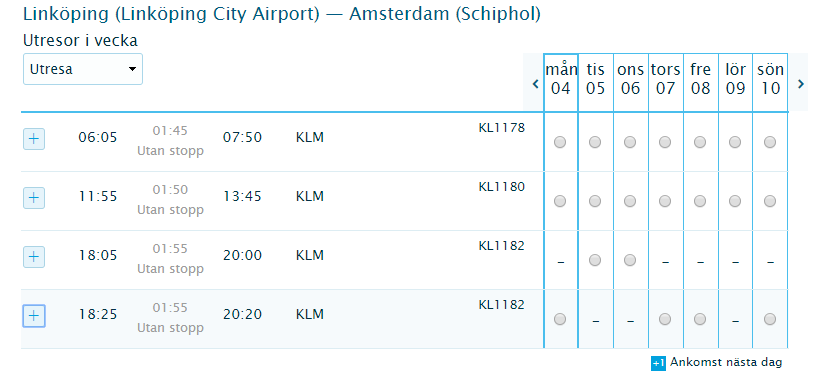Select 18:05 KL1182 flight on Wednesday 06
This screenshot has height=385, width=828.
(630, 260)
